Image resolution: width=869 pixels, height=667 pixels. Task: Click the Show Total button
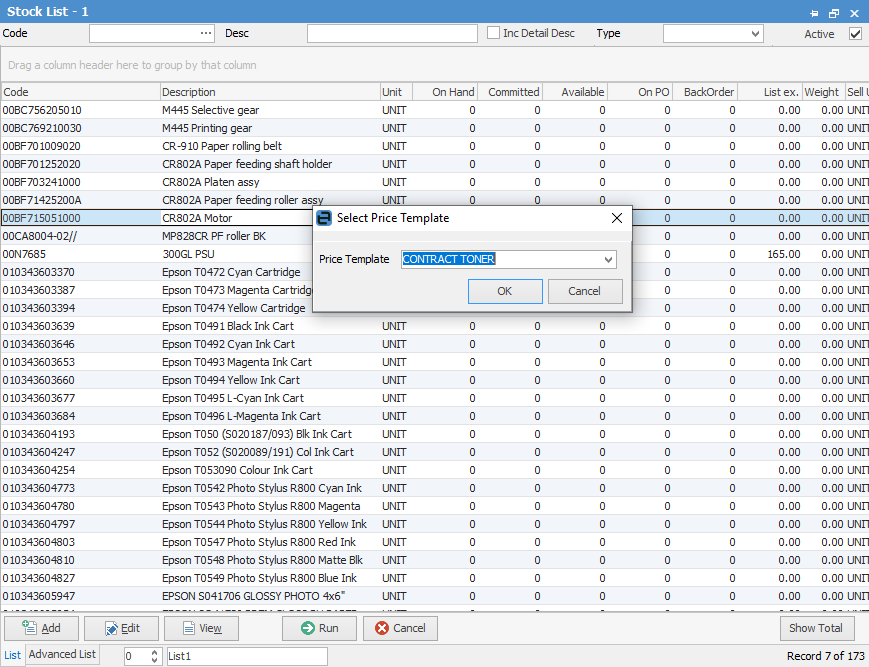pyautogui.click(x=816, y=628)
